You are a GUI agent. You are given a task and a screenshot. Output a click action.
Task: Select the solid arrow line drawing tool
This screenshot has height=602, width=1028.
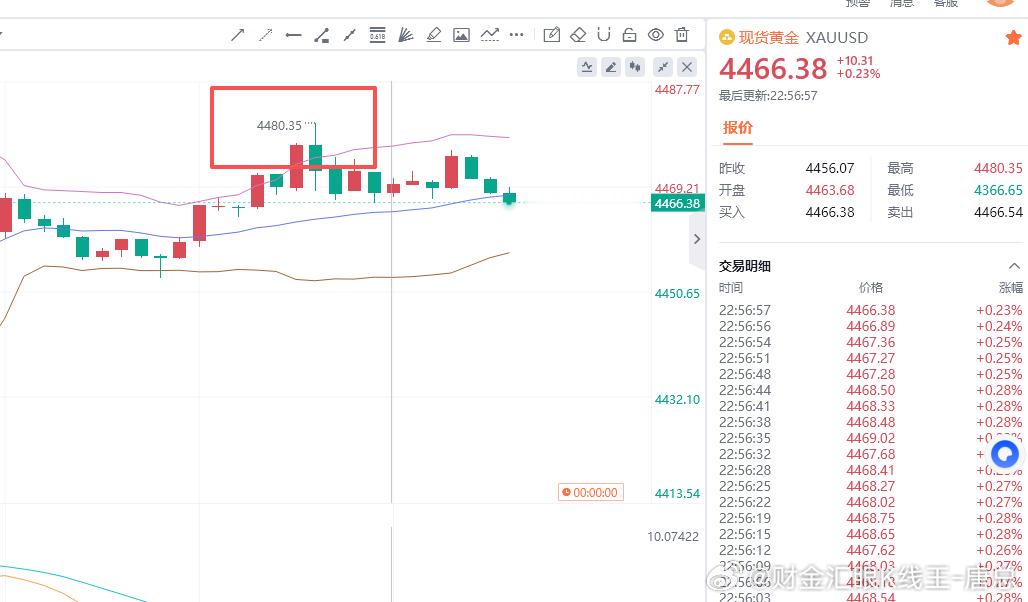237,35
